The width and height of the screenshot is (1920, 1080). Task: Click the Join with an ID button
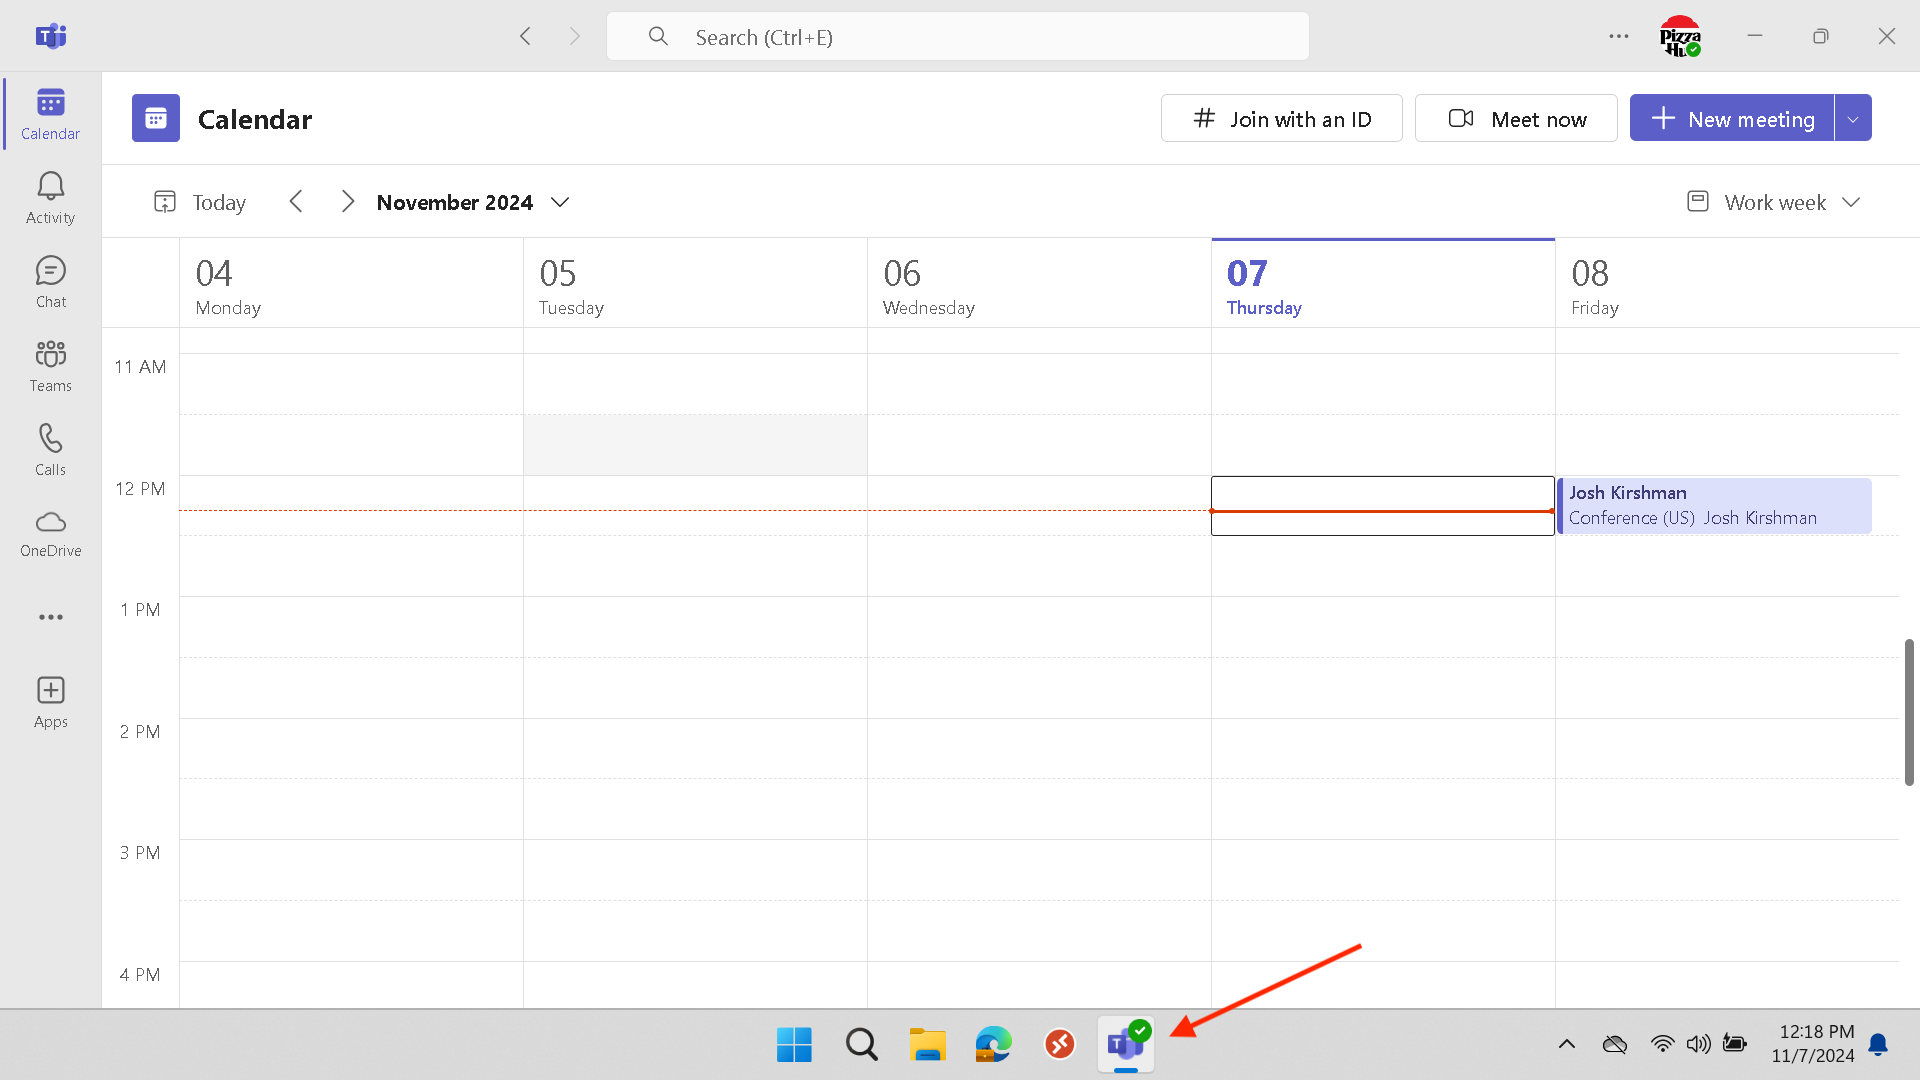[x=1281, y=119]
